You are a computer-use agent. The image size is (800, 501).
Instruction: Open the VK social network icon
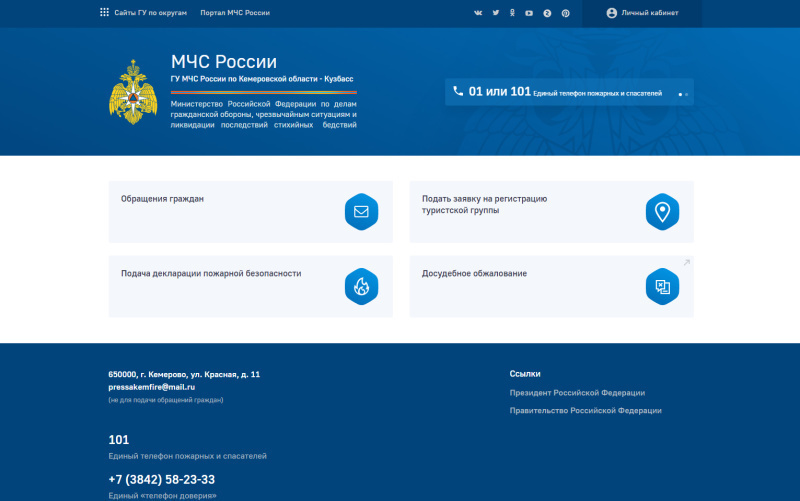(x=478, y=13)
